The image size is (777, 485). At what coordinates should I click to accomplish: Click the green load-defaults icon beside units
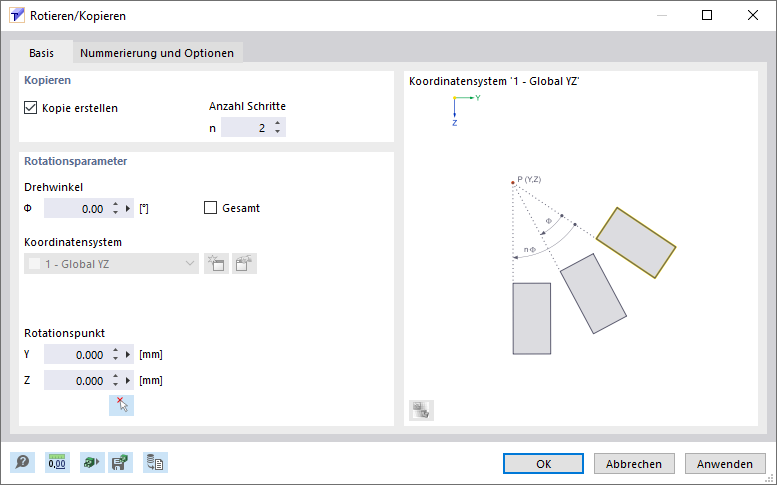tap(92, 462)
